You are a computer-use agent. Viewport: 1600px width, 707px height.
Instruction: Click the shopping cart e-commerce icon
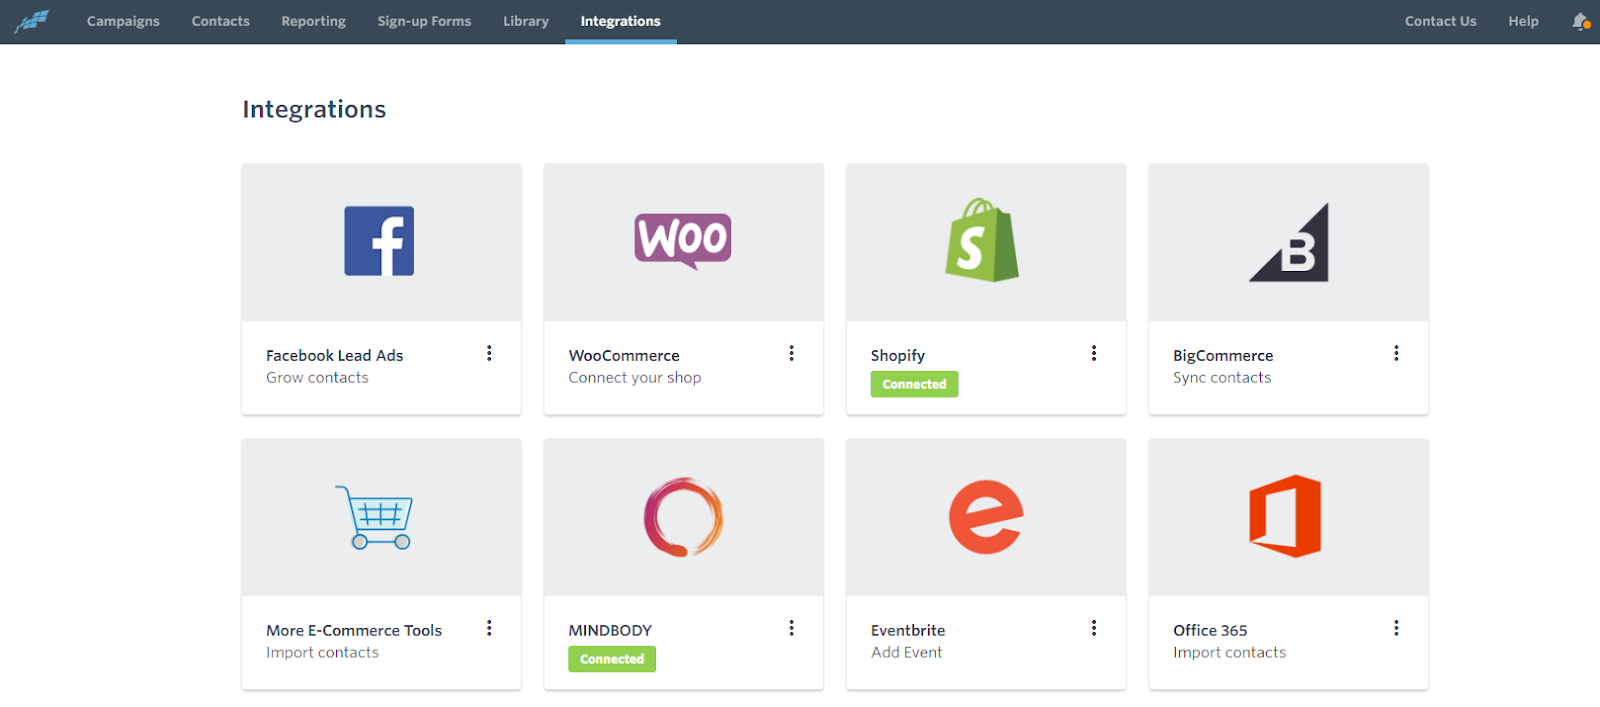pyautogui.click(x=374, y=517)
